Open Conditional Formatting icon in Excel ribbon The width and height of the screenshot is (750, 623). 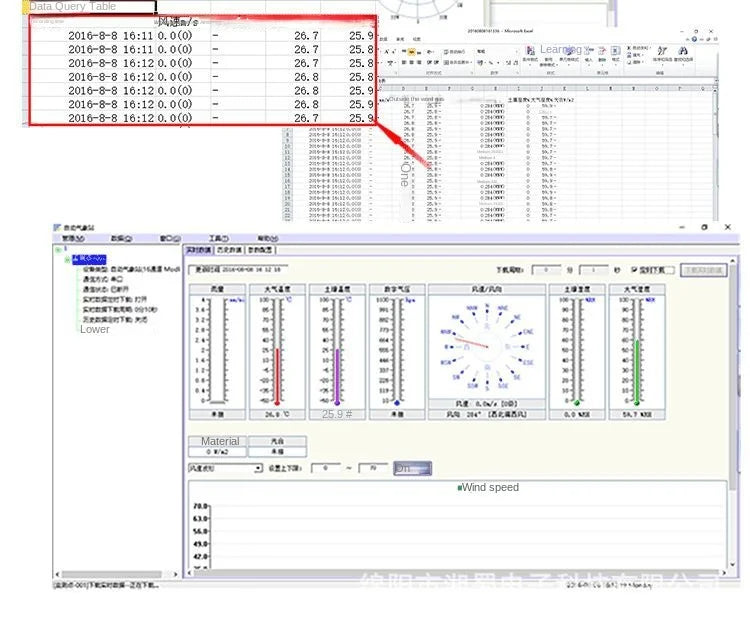[530, 51]
